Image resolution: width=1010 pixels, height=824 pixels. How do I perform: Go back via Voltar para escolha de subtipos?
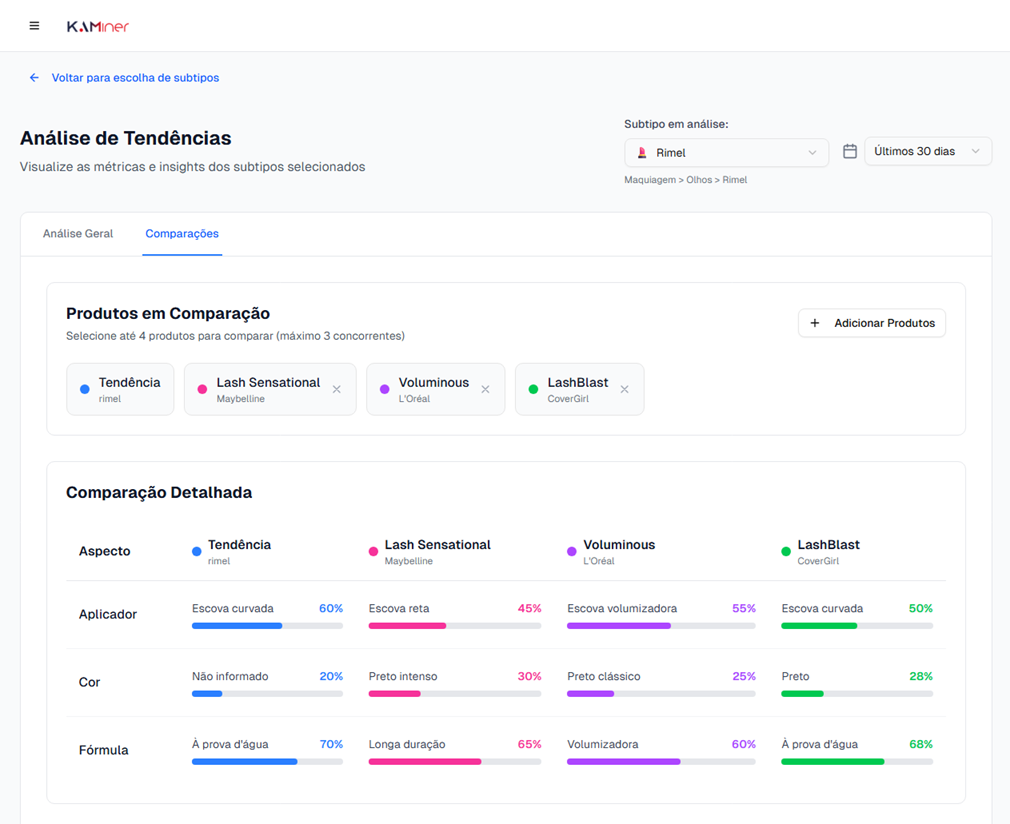[135, 78]
